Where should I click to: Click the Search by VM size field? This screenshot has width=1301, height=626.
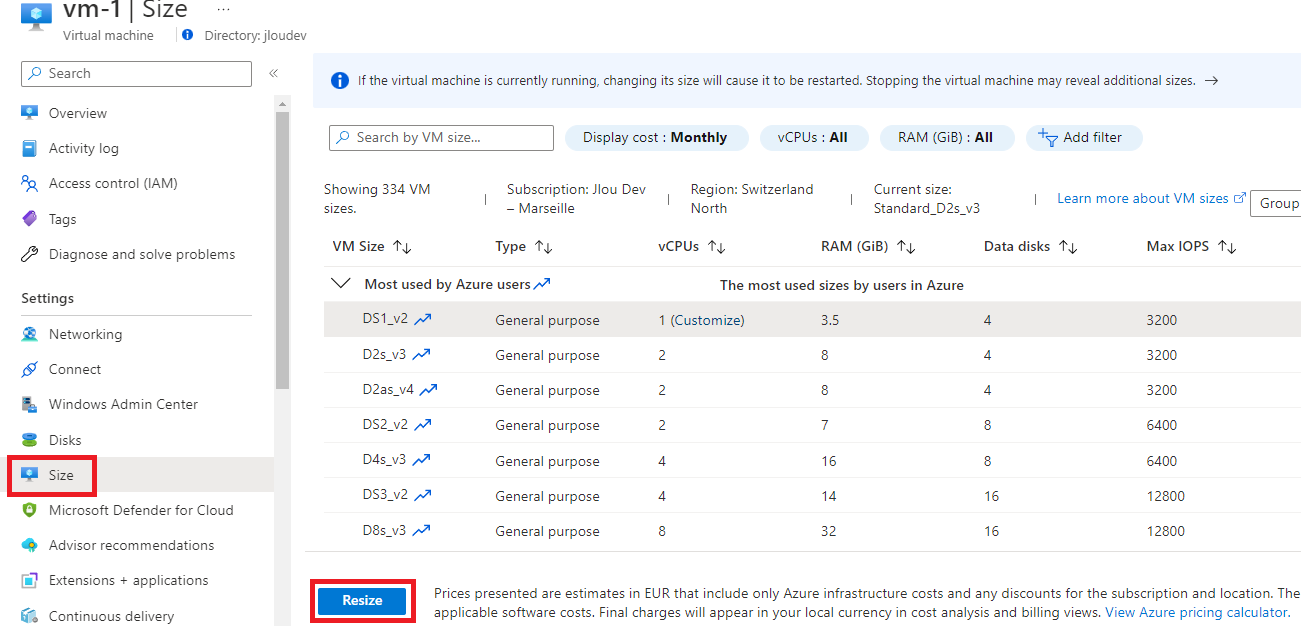pos(441,138)
